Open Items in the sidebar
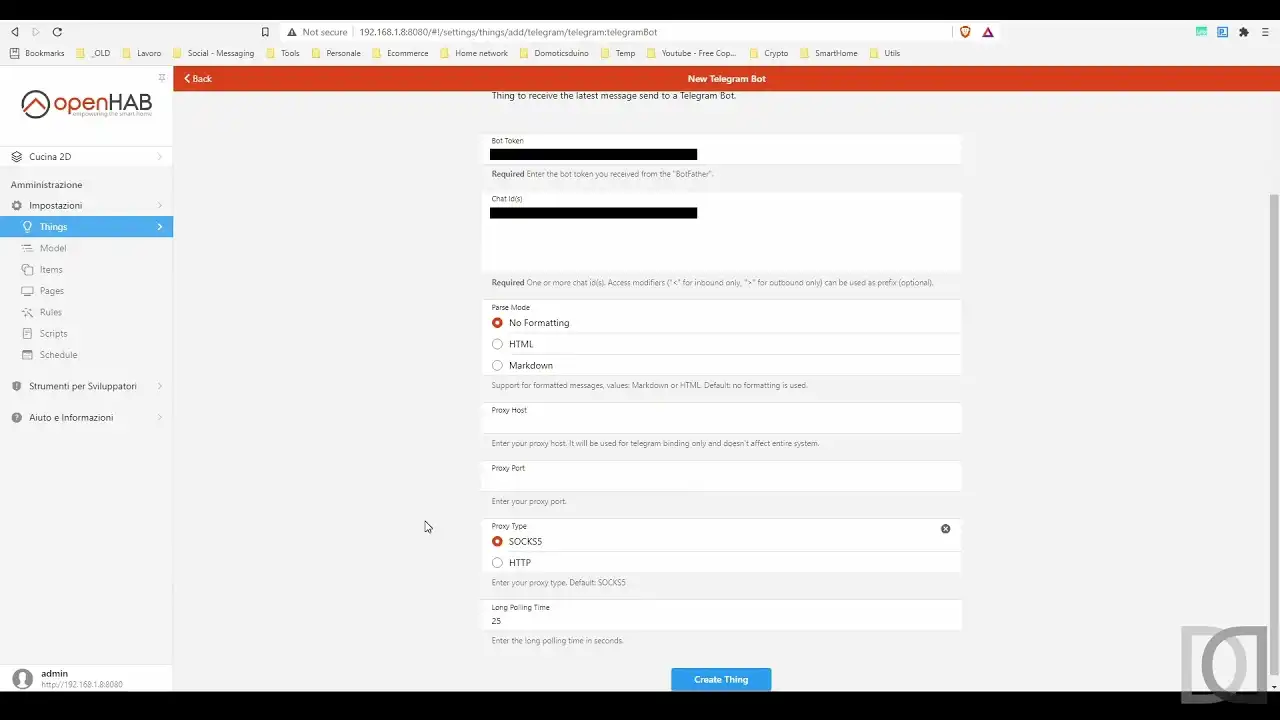This screenshot has width=1280, height=720. point(86,270)
